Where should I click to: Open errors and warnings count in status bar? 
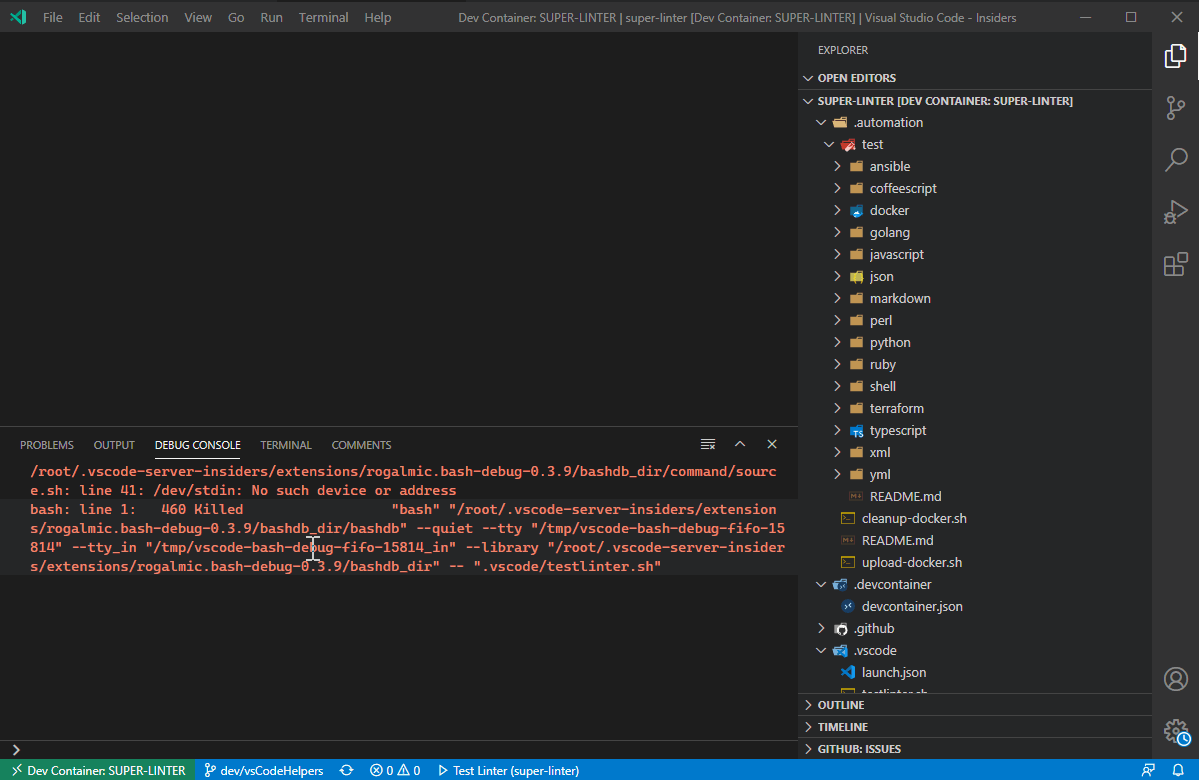click(395, 770)
